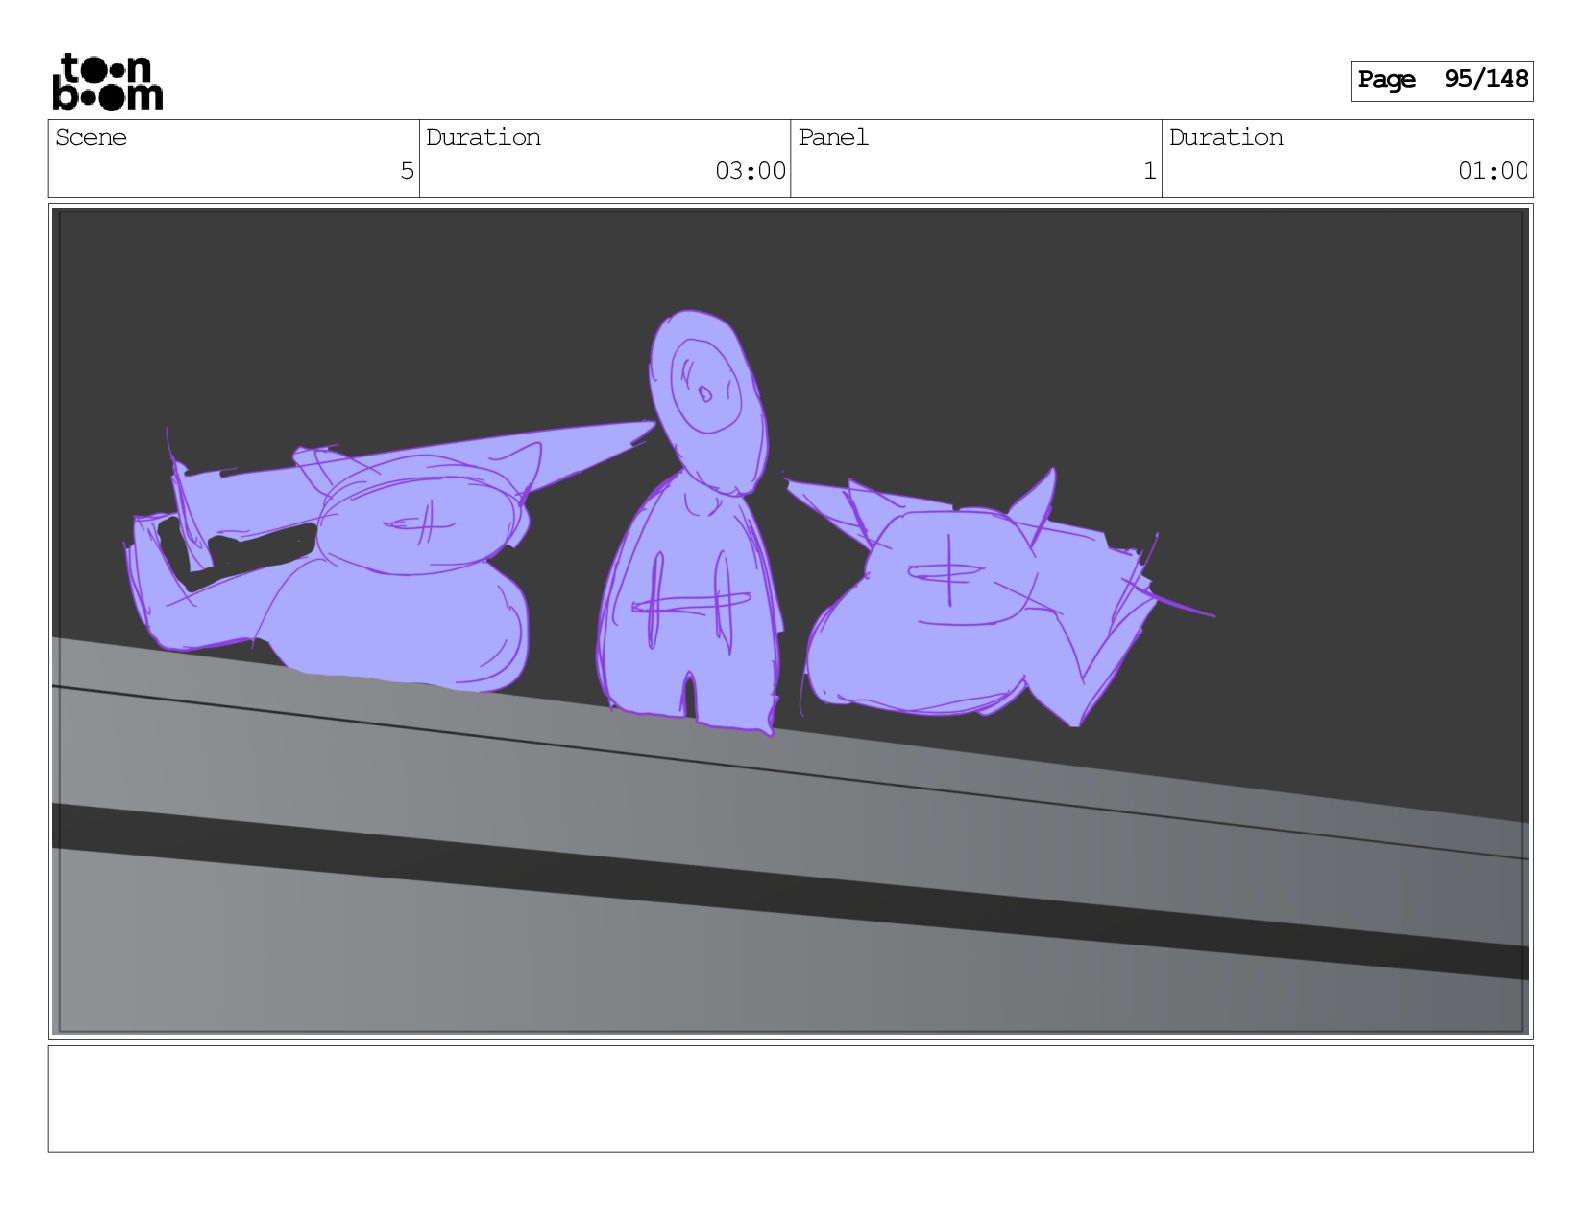Click the Panel label

coord(833,138)
